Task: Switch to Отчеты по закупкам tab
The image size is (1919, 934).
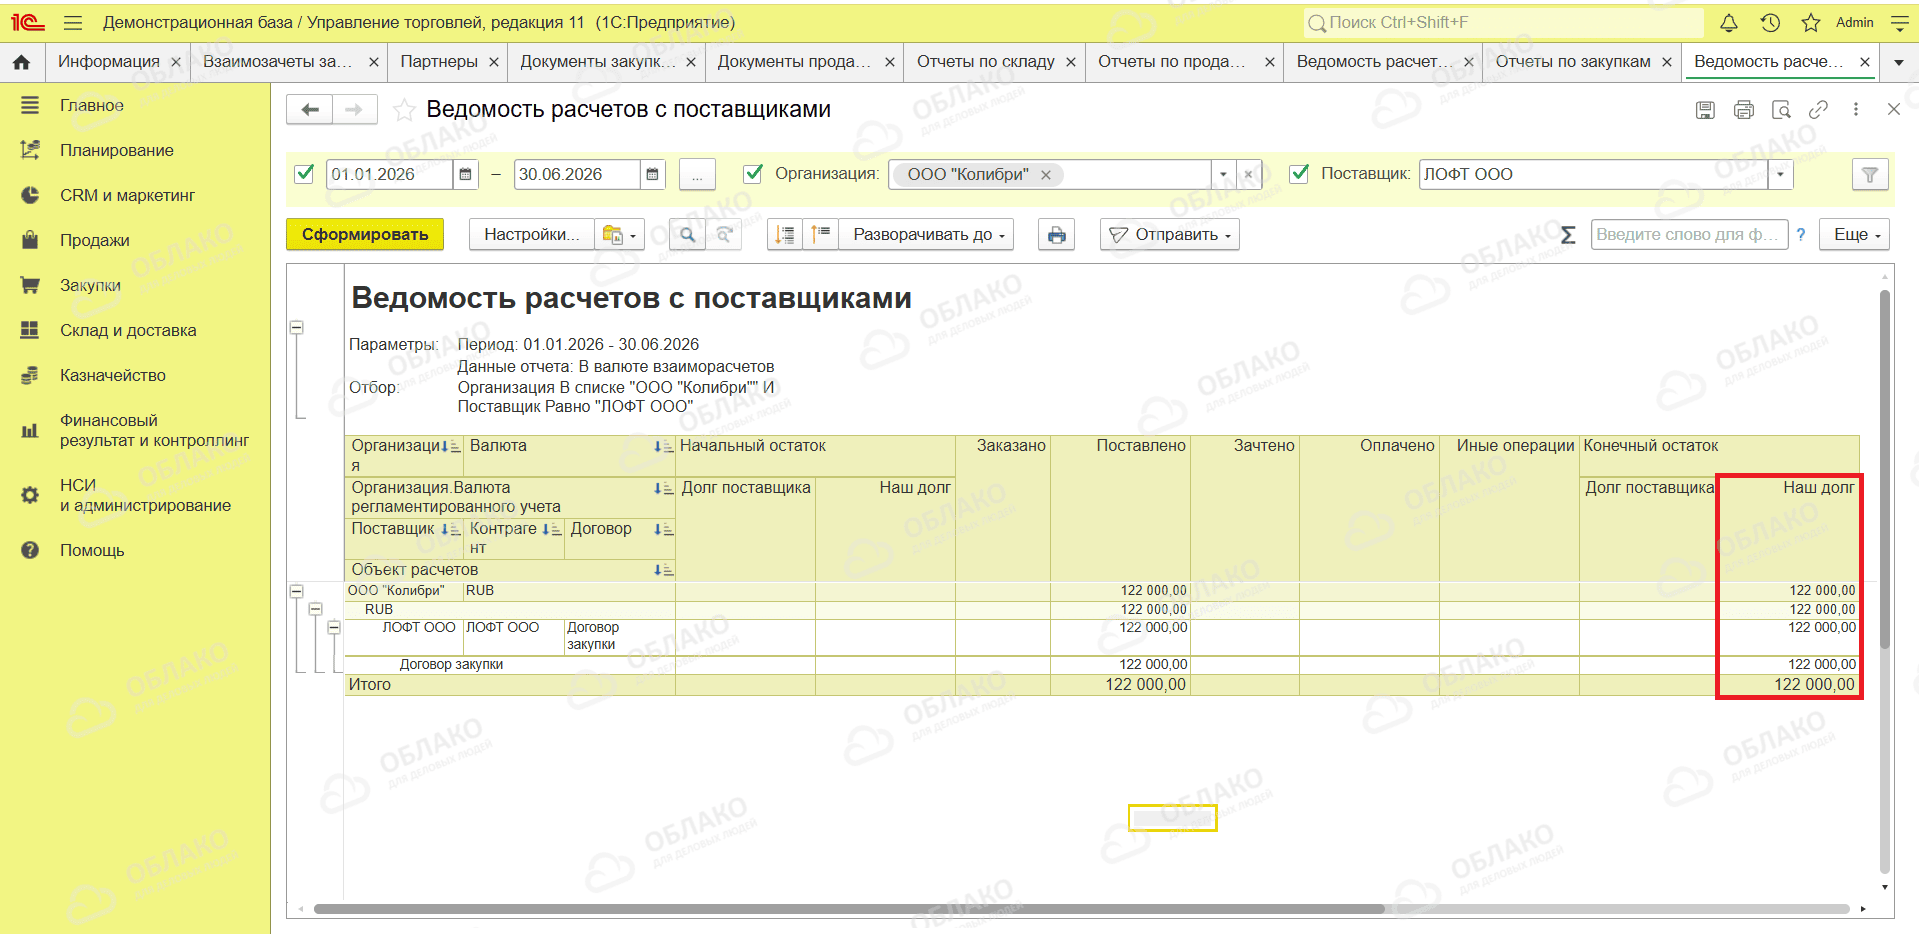Action: coord(1573,62)
